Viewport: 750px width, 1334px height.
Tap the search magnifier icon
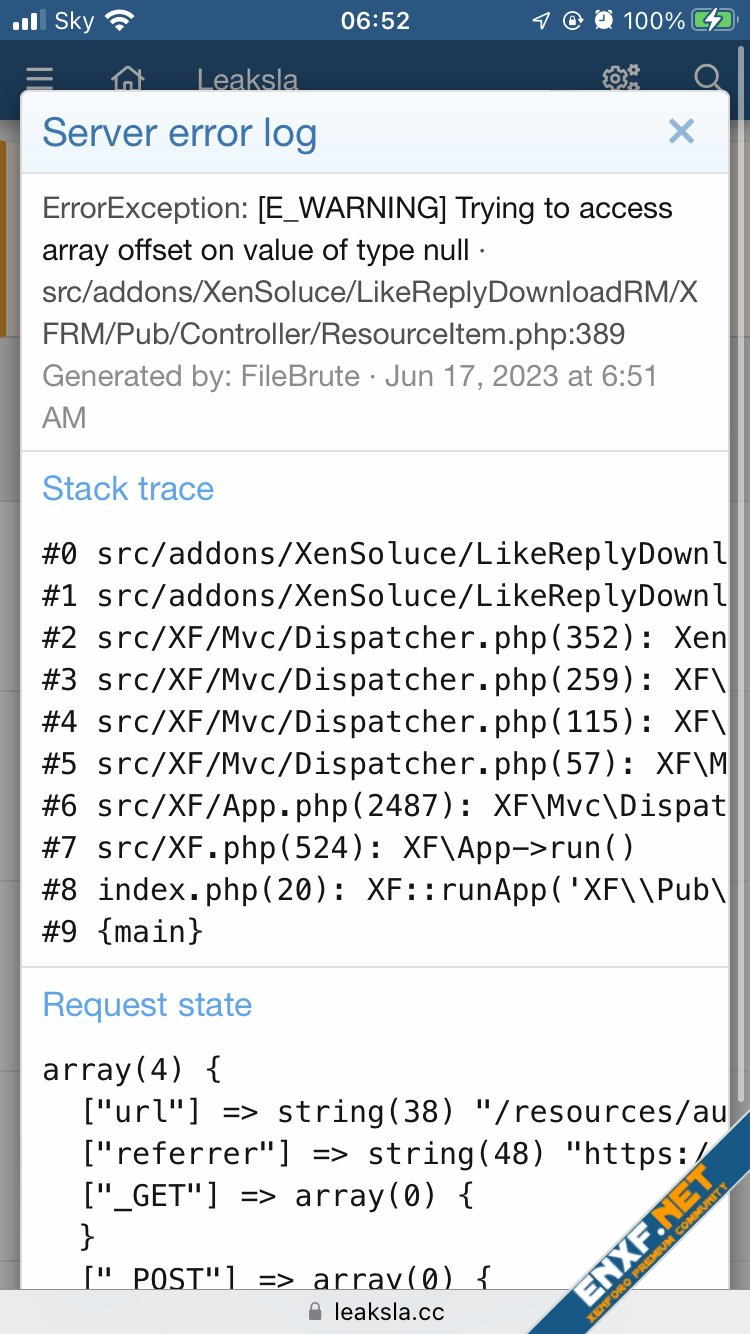point(708,77)
